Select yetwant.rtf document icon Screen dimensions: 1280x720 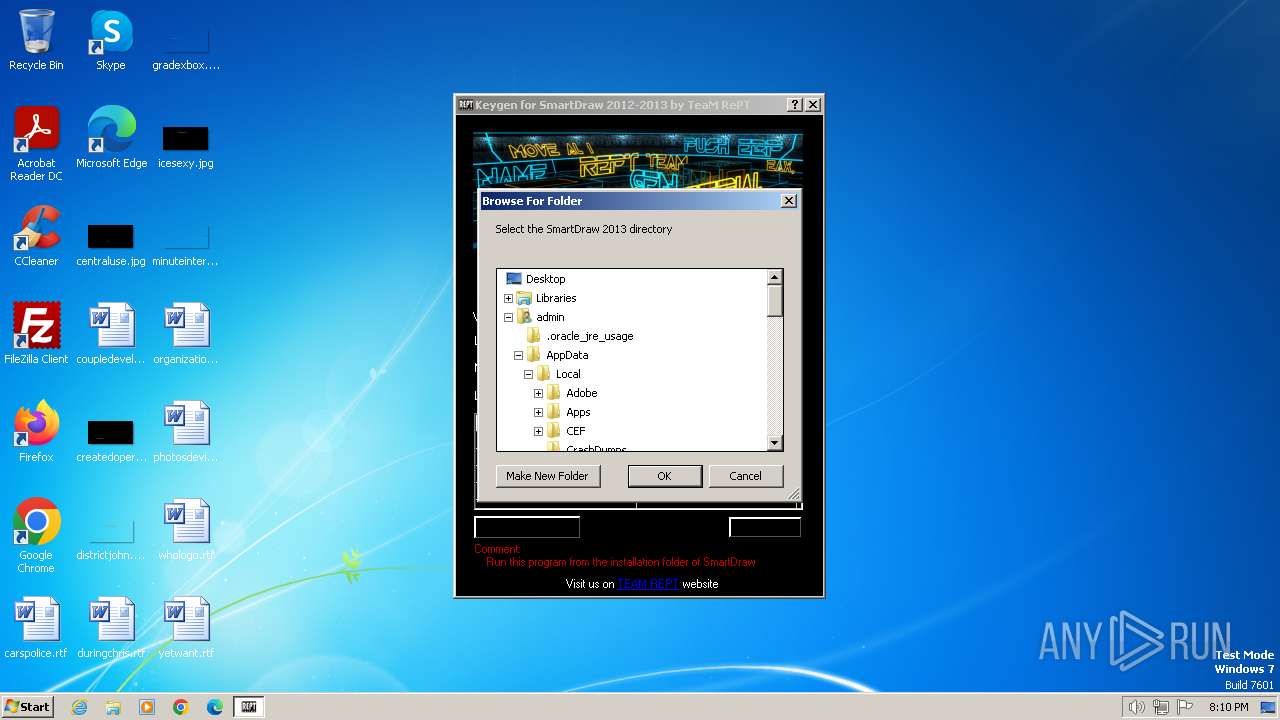pos(186,628)
